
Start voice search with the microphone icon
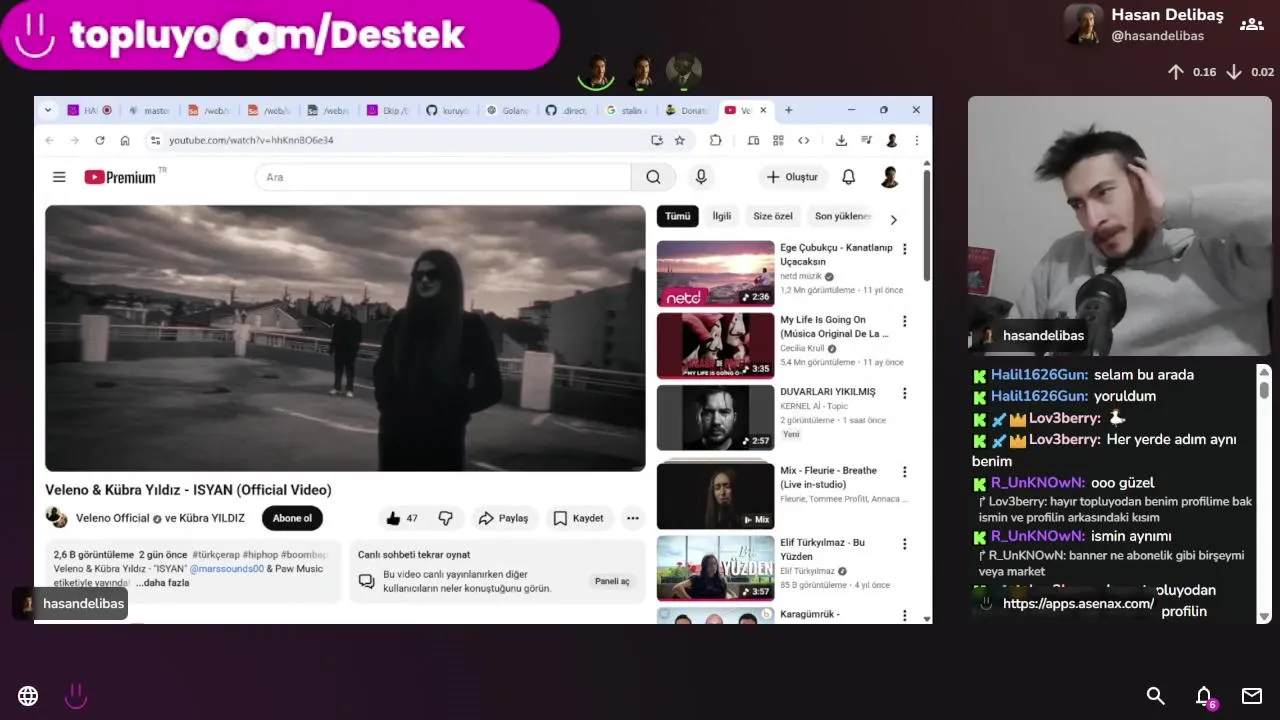(x=701, y=177)
